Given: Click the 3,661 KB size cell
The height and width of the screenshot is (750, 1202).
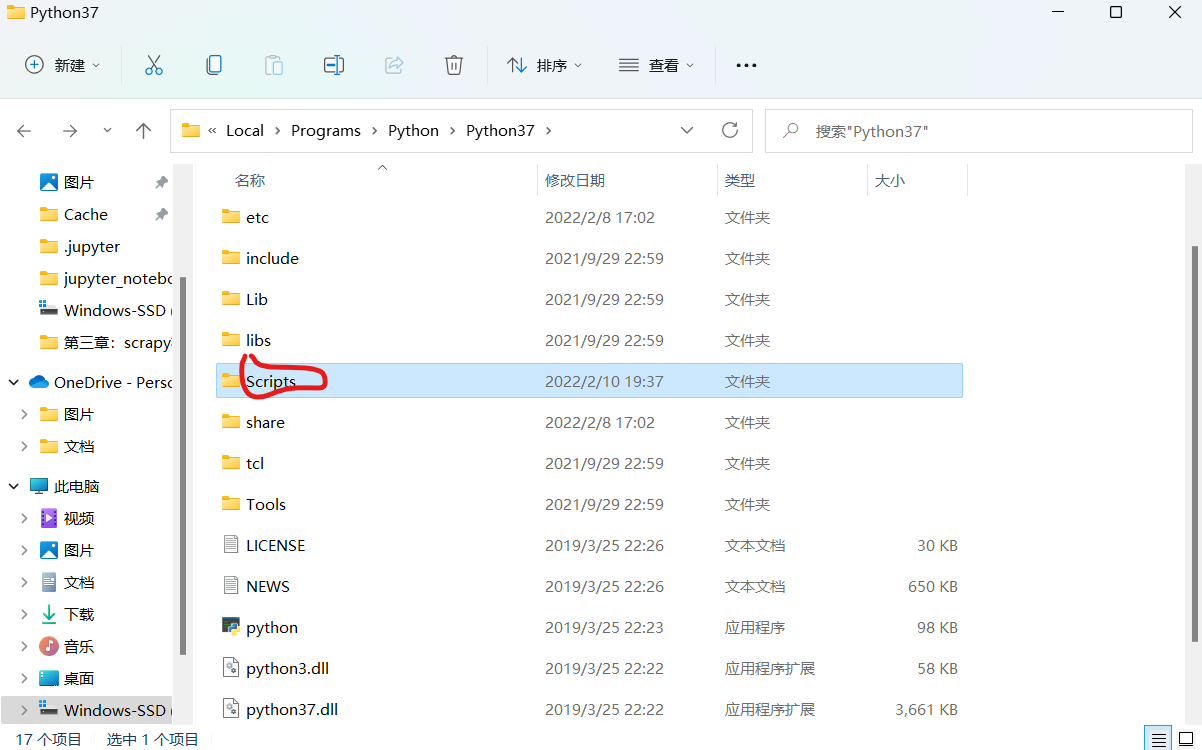Looking at the screenshot, I should tap(926, 709).
